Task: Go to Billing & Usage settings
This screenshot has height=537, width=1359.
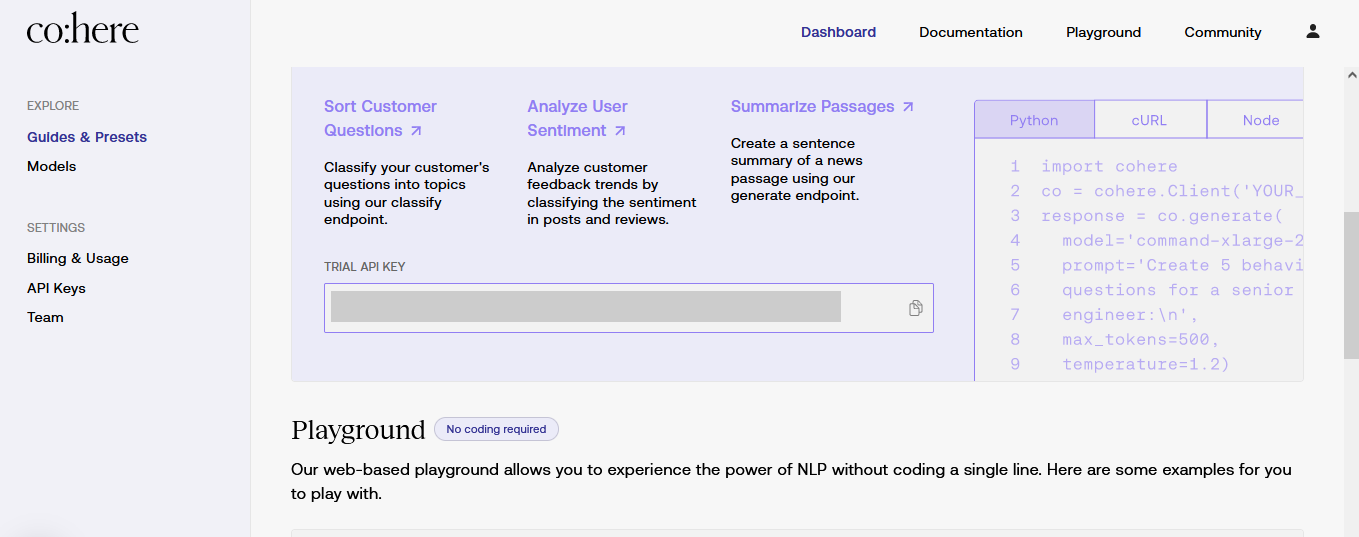Action: click(78, 258)
